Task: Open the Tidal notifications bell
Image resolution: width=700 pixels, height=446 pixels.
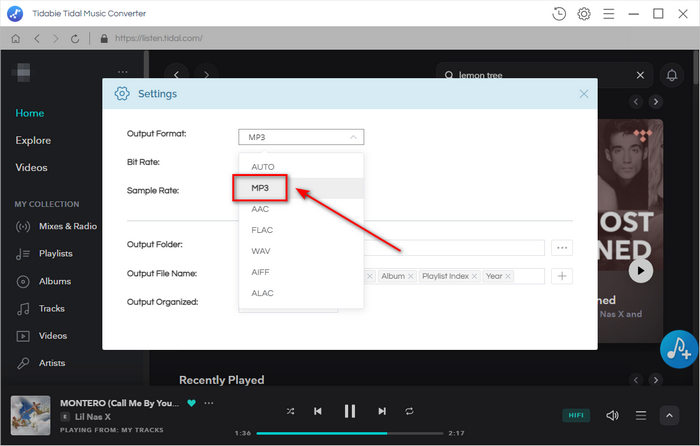Action: [672, 75]
